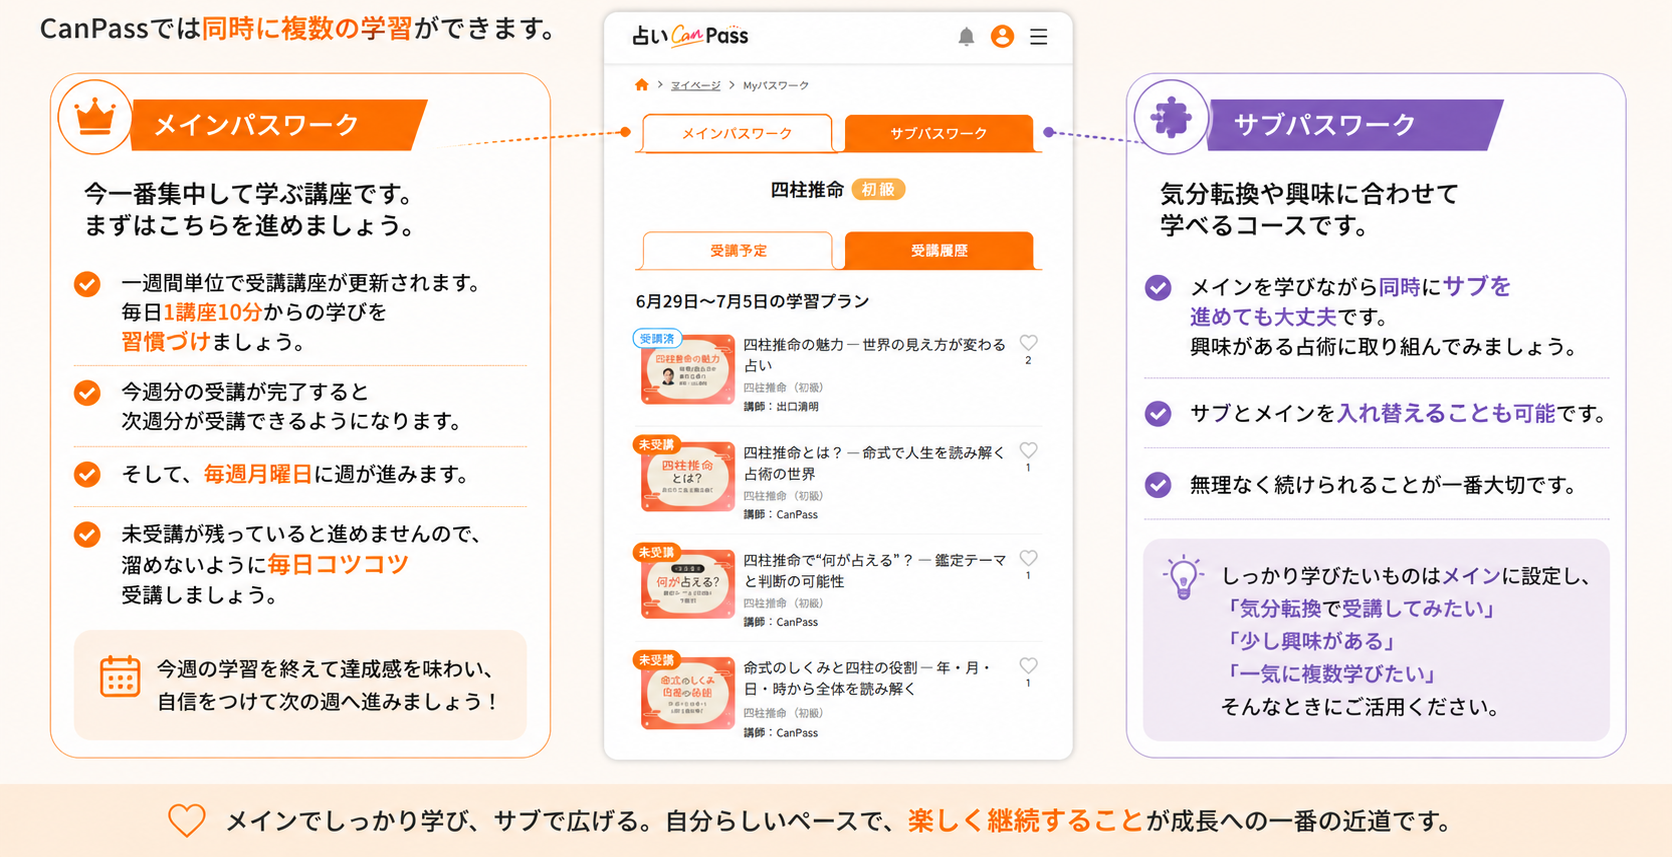Click the orange text 毎週月曜日
The image size is (1672, 857).
pos(258,474)
